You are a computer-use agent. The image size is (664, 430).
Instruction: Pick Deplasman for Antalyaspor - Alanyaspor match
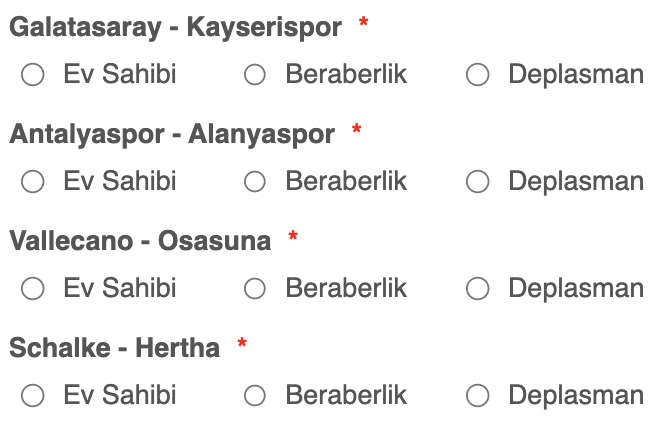pos(478,182)
